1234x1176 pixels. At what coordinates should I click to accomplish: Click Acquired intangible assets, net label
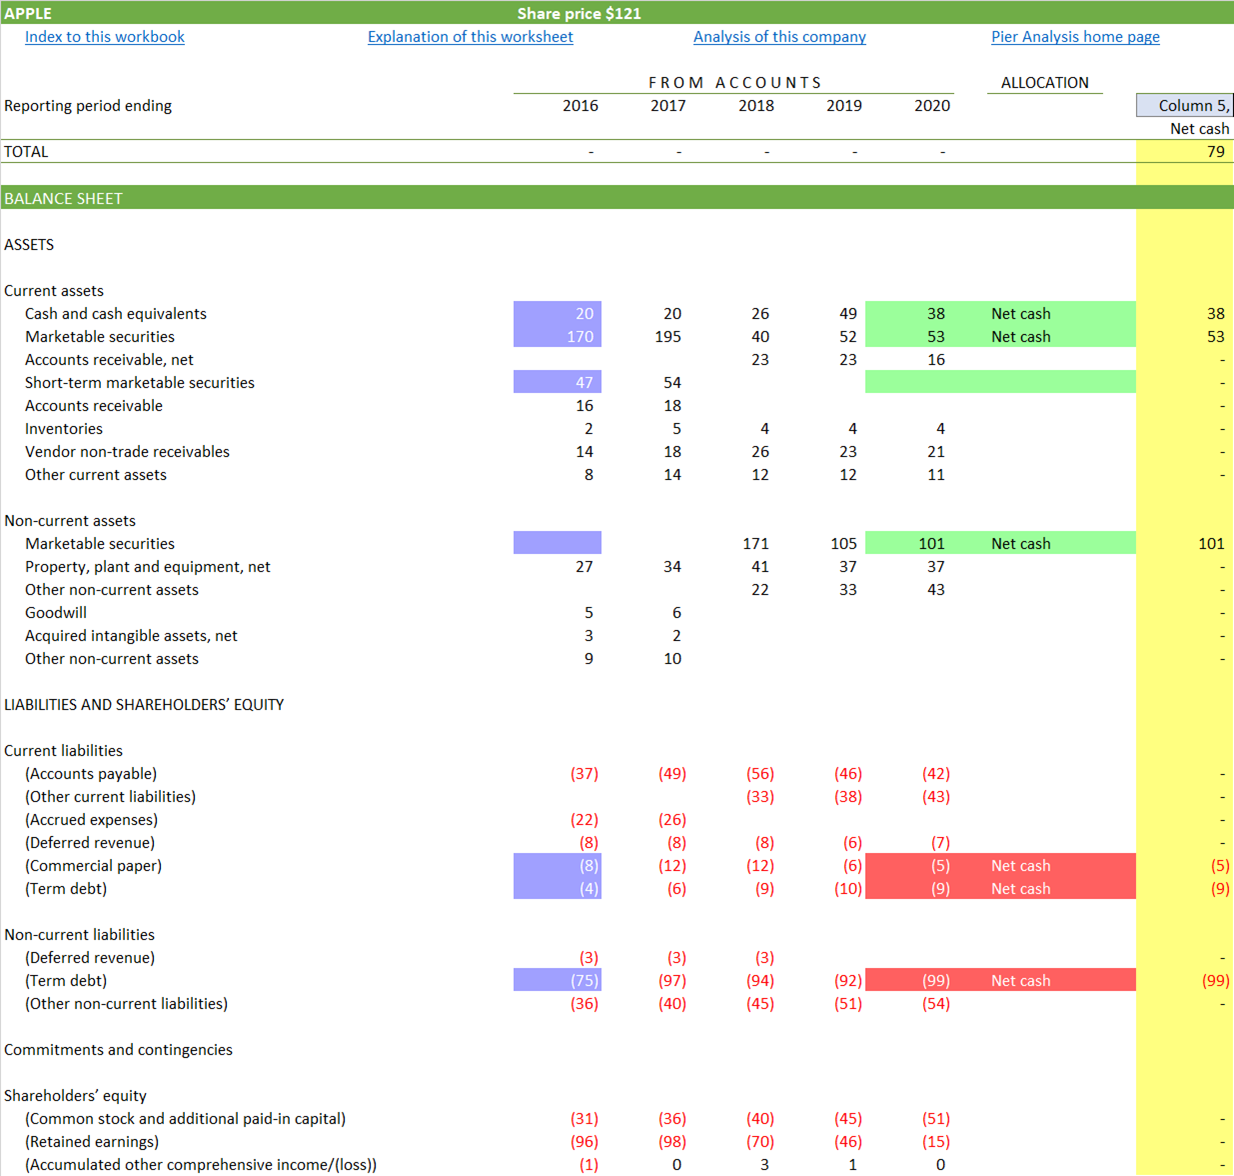[131, 636]
